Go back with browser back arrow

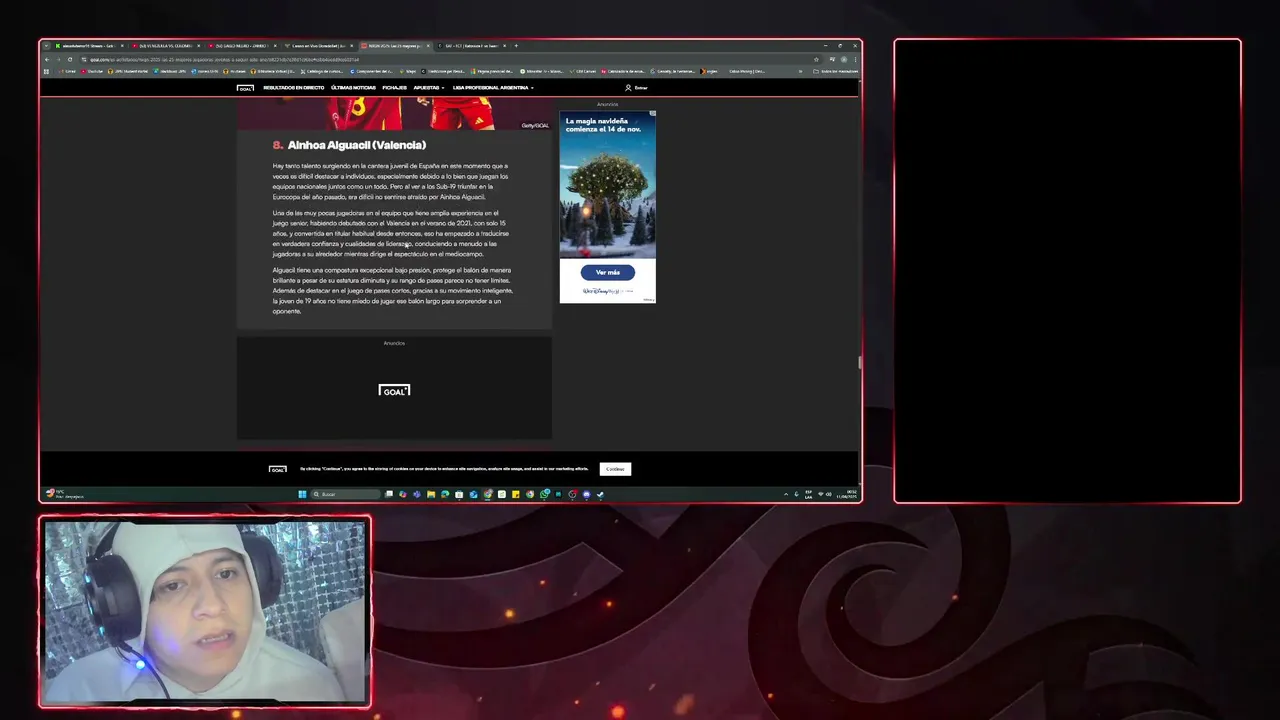pos(47,59)
